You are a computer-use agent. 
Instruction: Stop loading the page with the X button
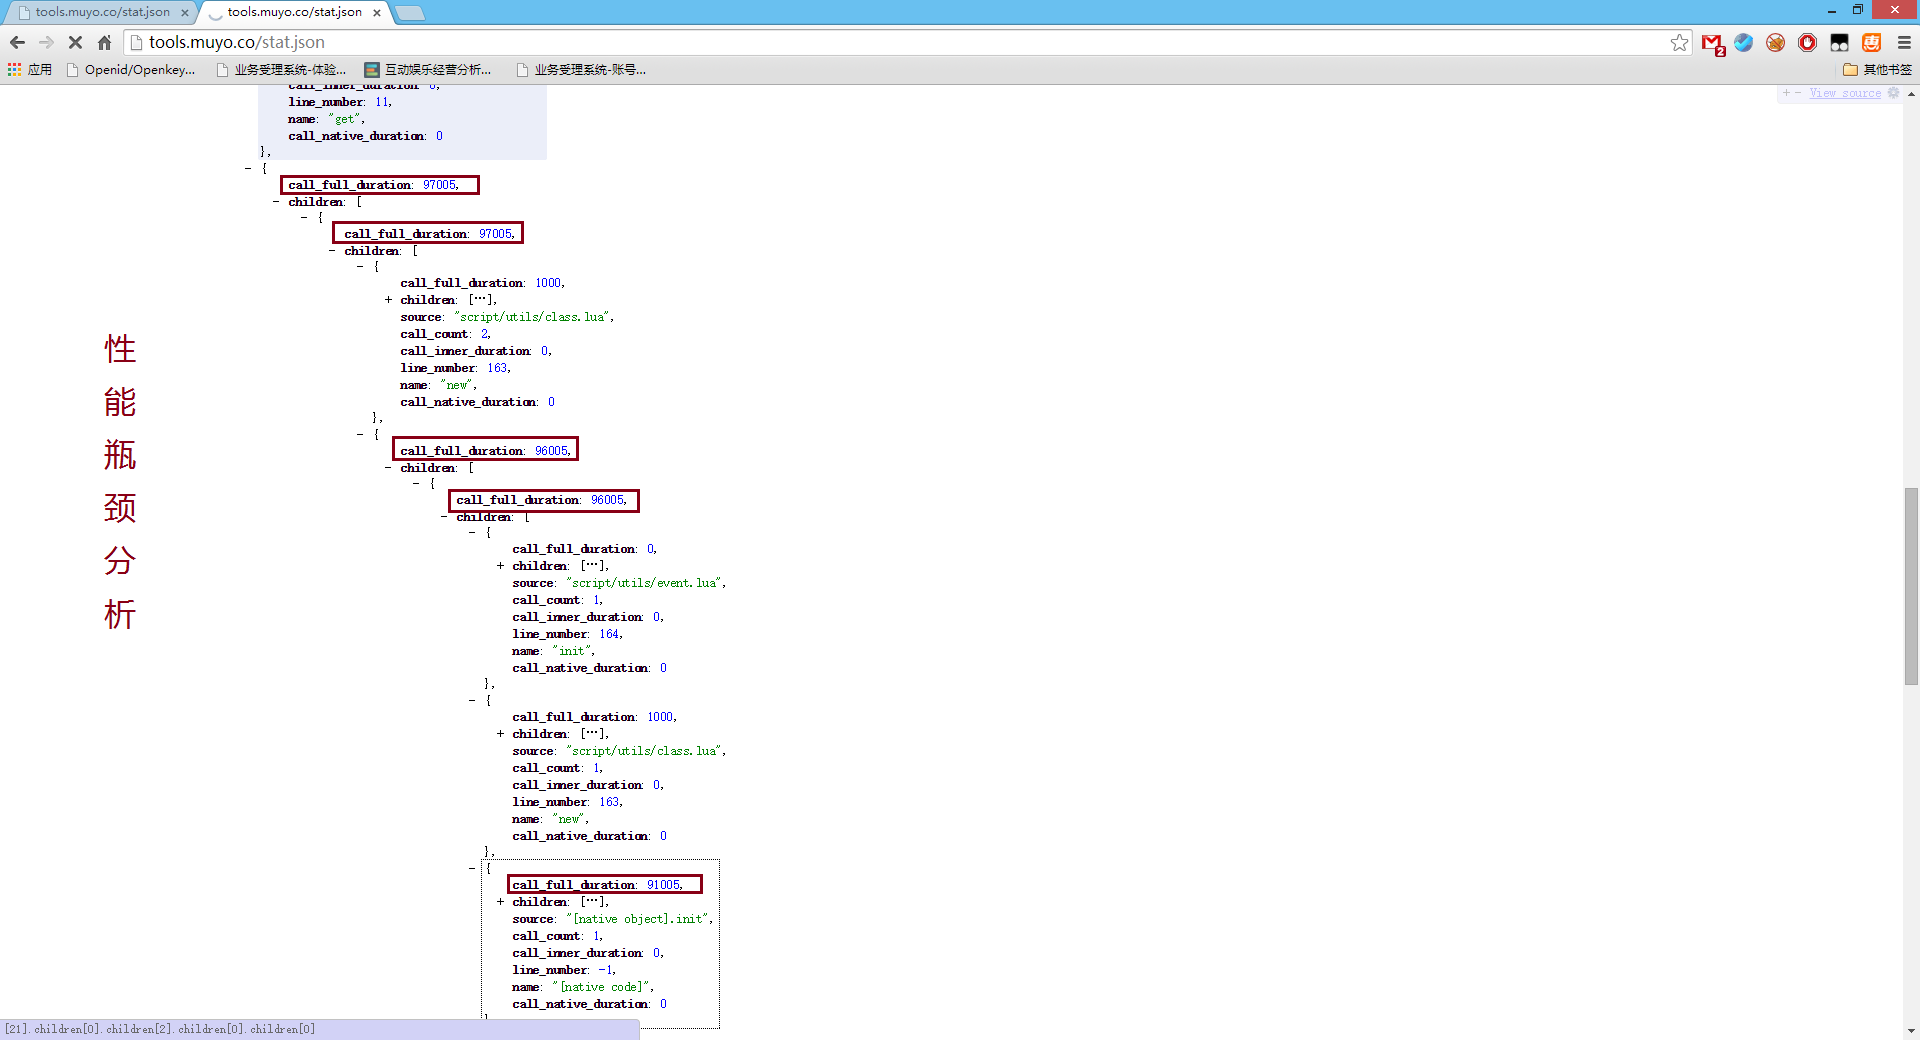coord(75,42)
